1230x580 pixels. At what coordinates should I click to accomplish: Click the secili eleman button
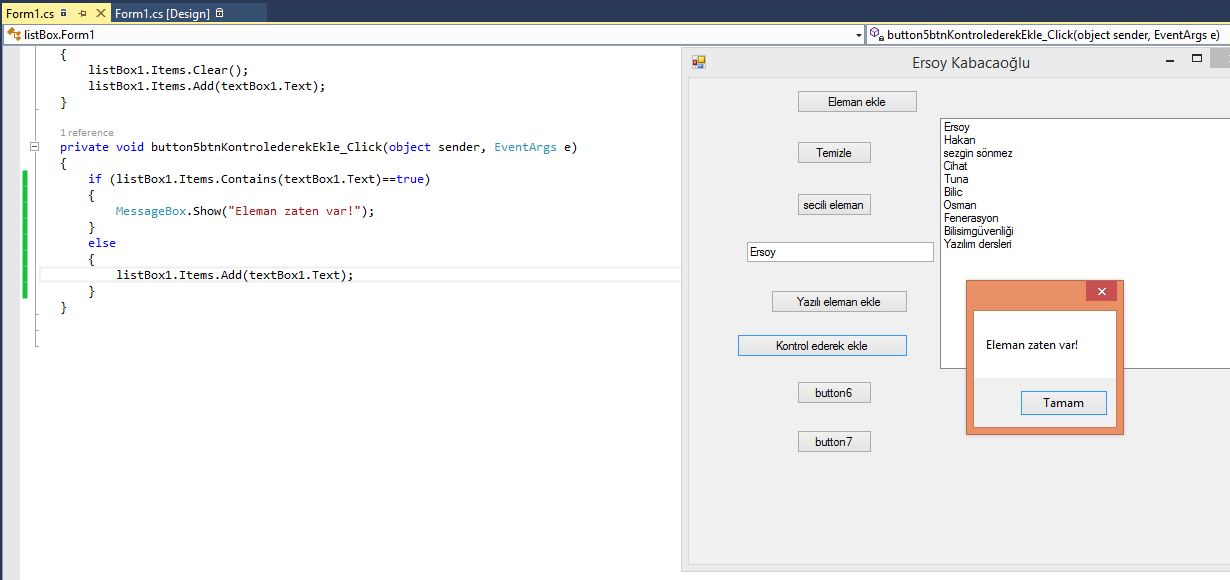(834, 204)
